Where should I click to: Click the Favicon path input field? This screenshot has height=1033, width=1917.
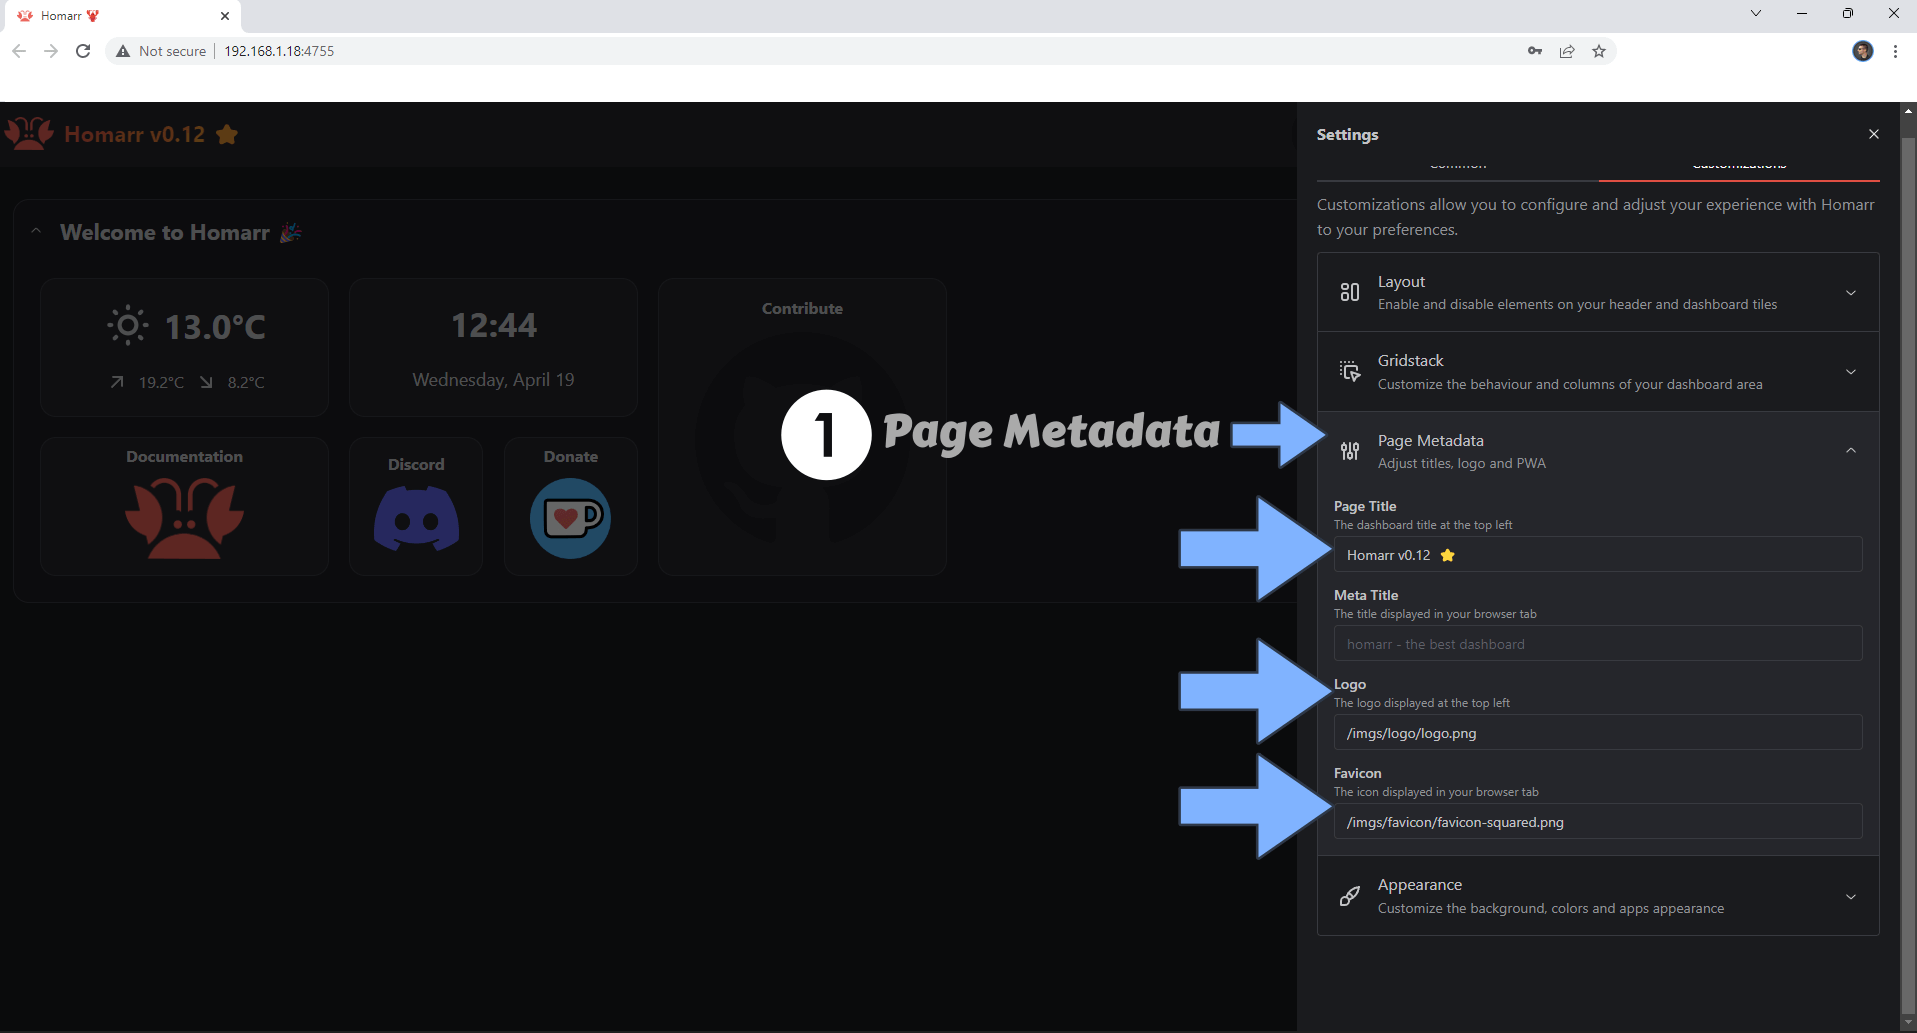point(1597,822)
